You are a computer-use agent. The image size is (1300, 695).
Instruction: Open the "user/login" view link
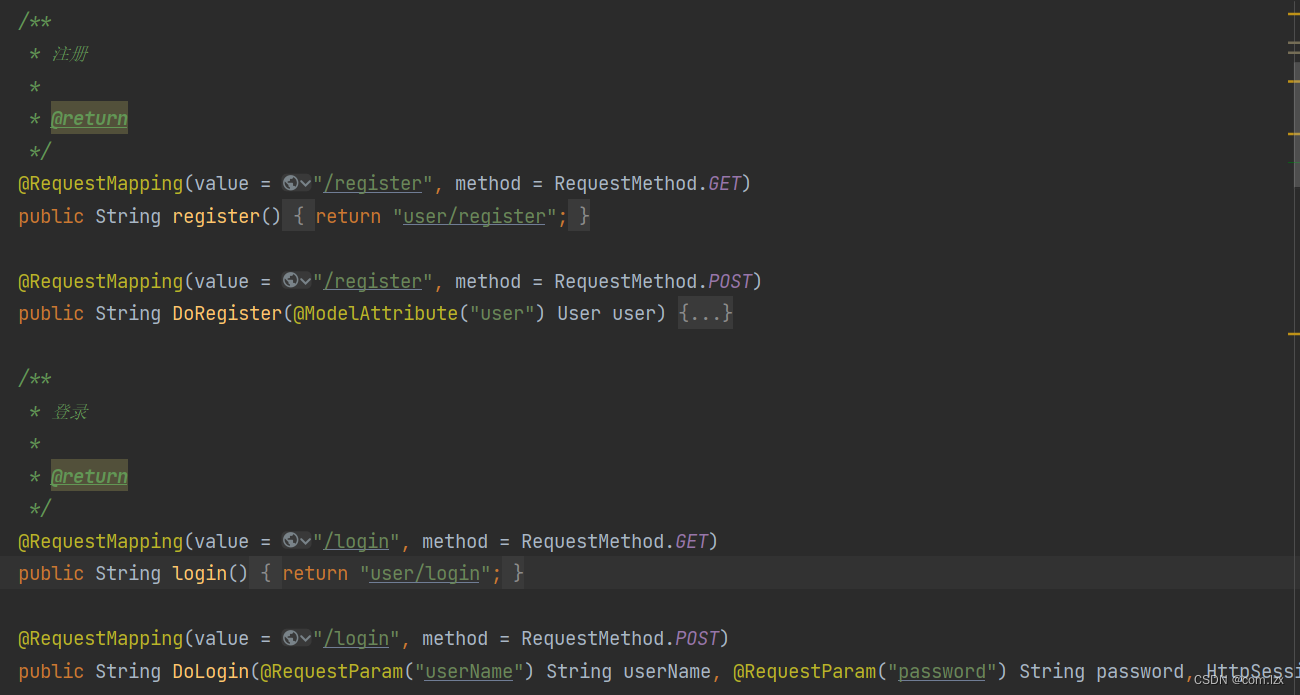(x=425, y=573)
